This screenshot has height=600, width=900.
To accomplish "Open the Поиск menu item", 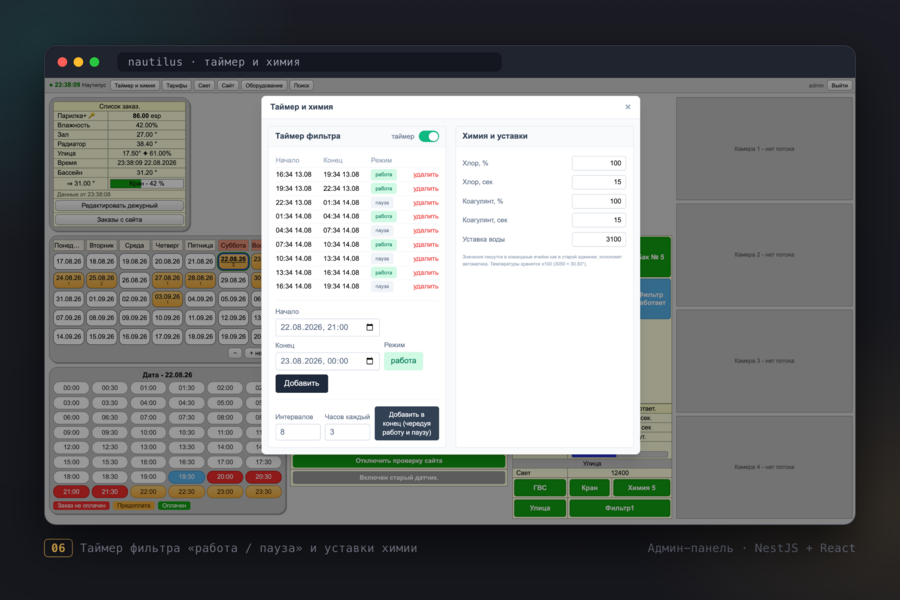I will pyautogui.click(x=301, y=86).
